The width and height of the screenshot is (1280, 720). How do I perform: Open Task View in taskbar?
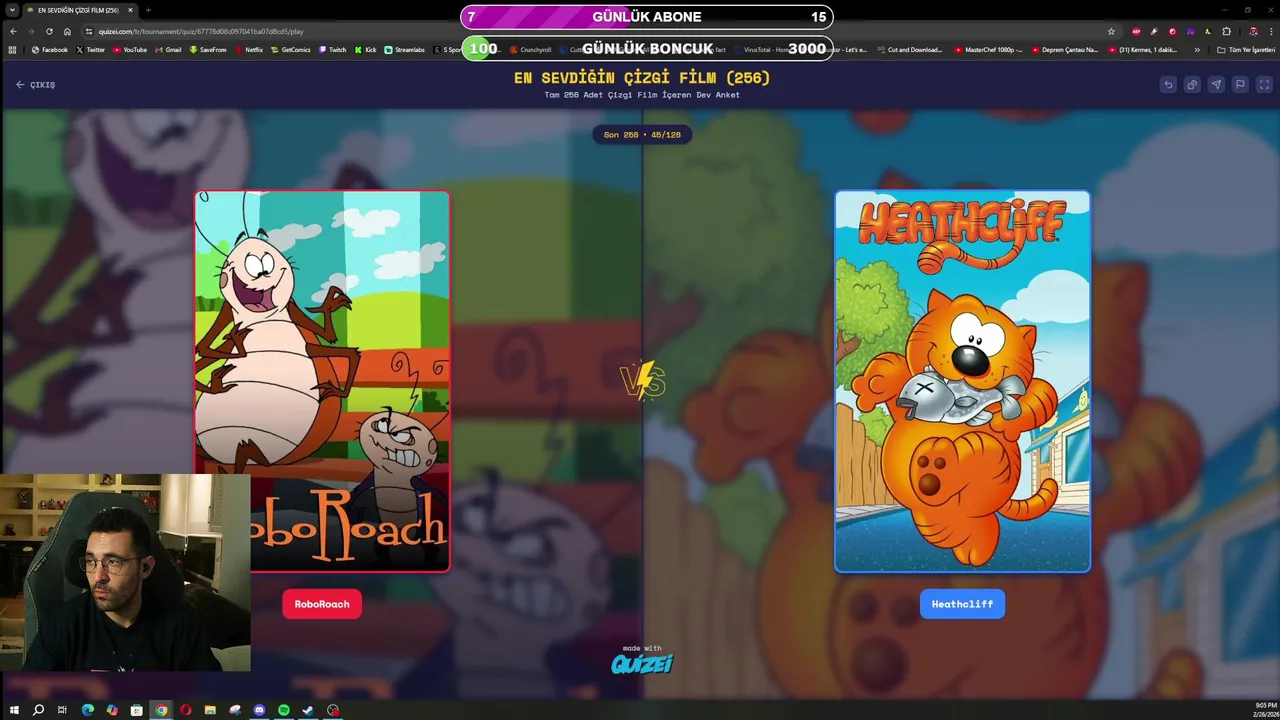pyautogui.click(x=62, y=710)
